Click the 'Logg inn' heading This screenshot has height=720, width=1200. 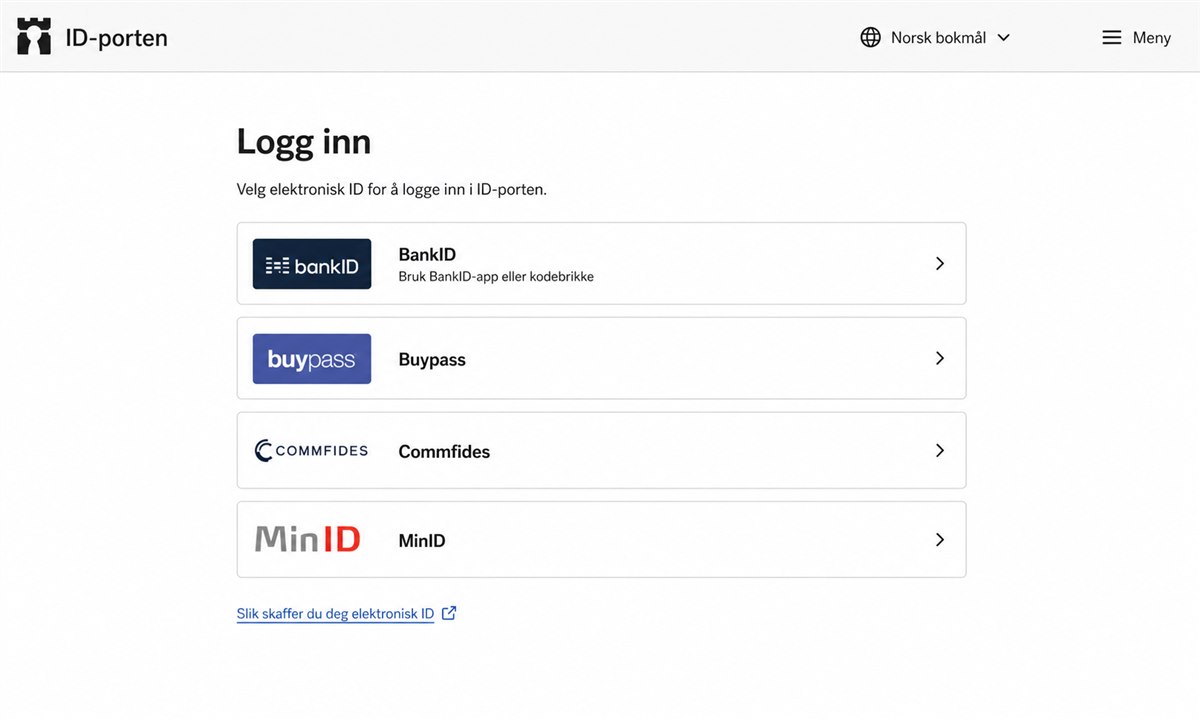tap(304, 142)
